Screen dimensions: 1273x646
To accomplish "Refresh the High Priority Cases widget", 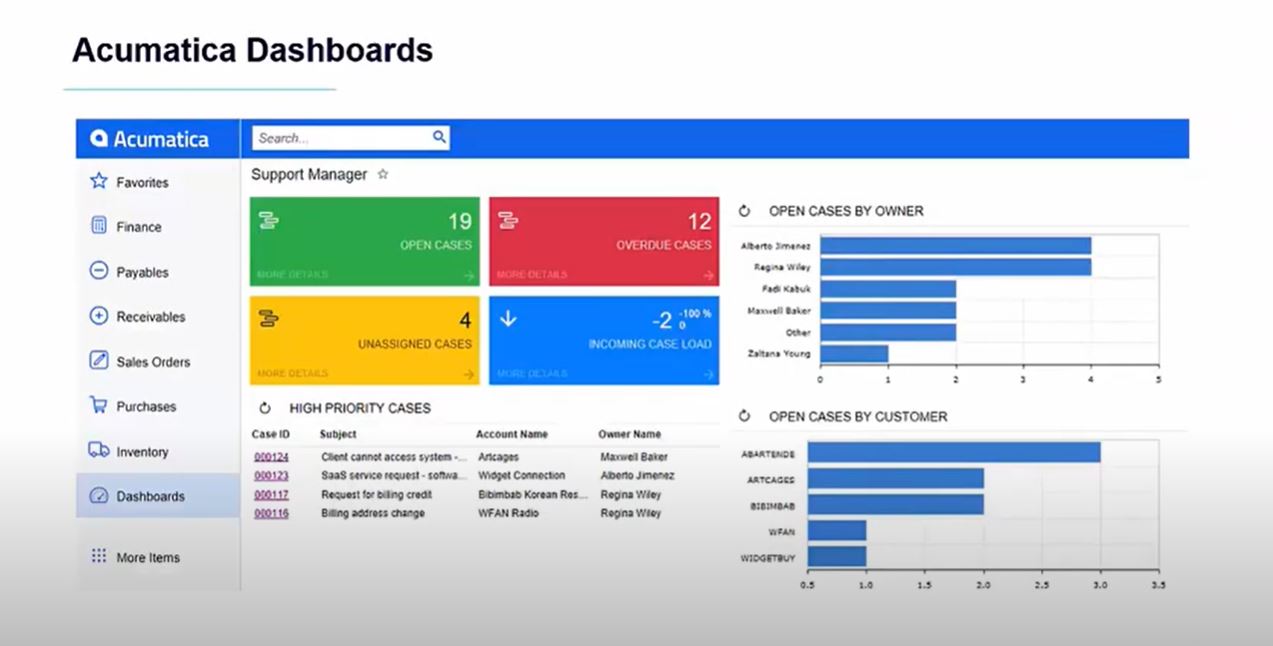I will click(265, 408).
